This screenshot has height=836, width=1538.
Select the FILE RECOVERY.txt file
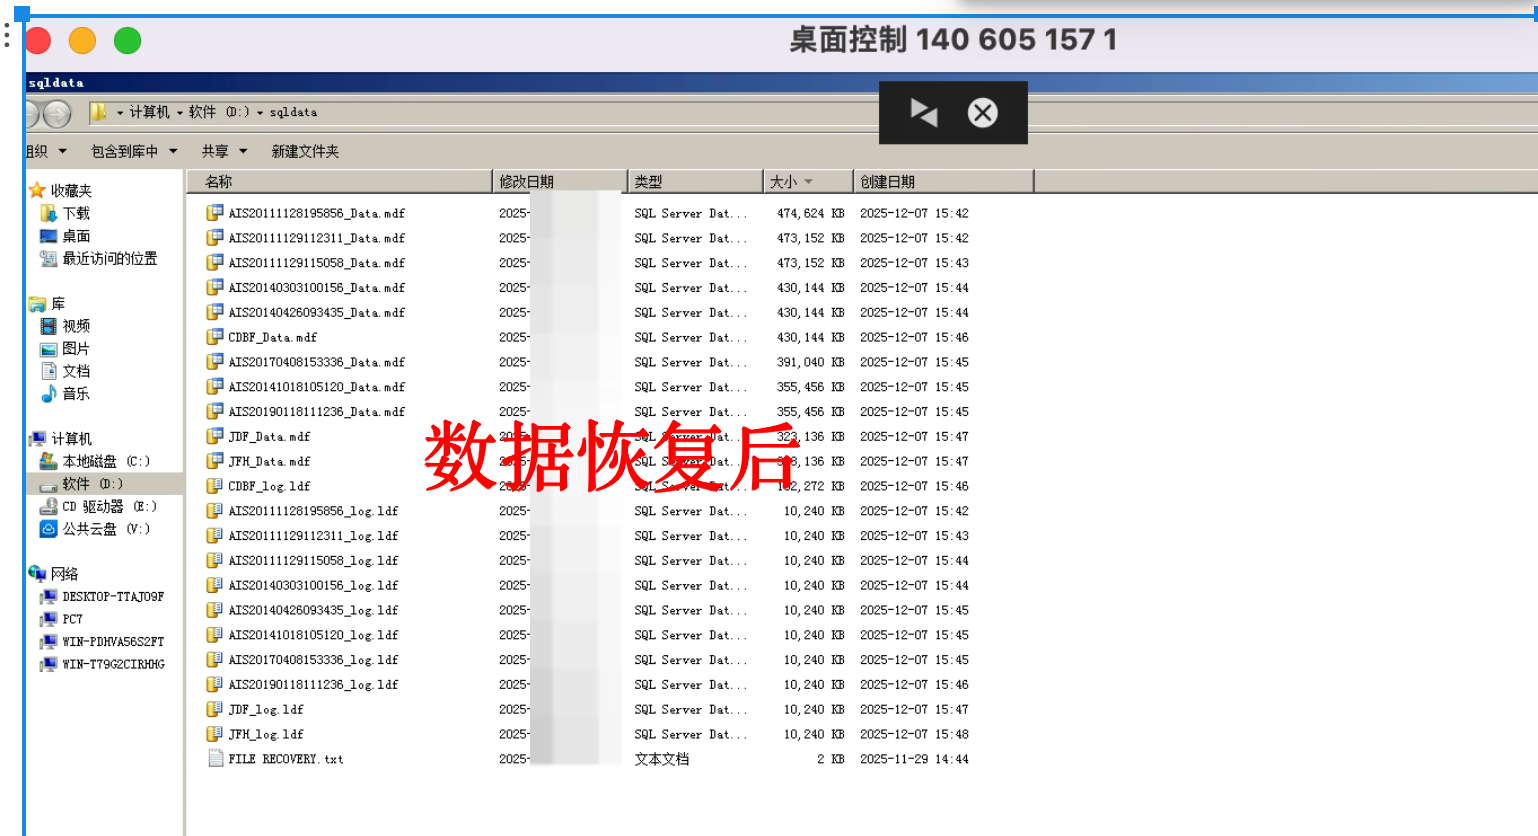(x=285, y=759)
